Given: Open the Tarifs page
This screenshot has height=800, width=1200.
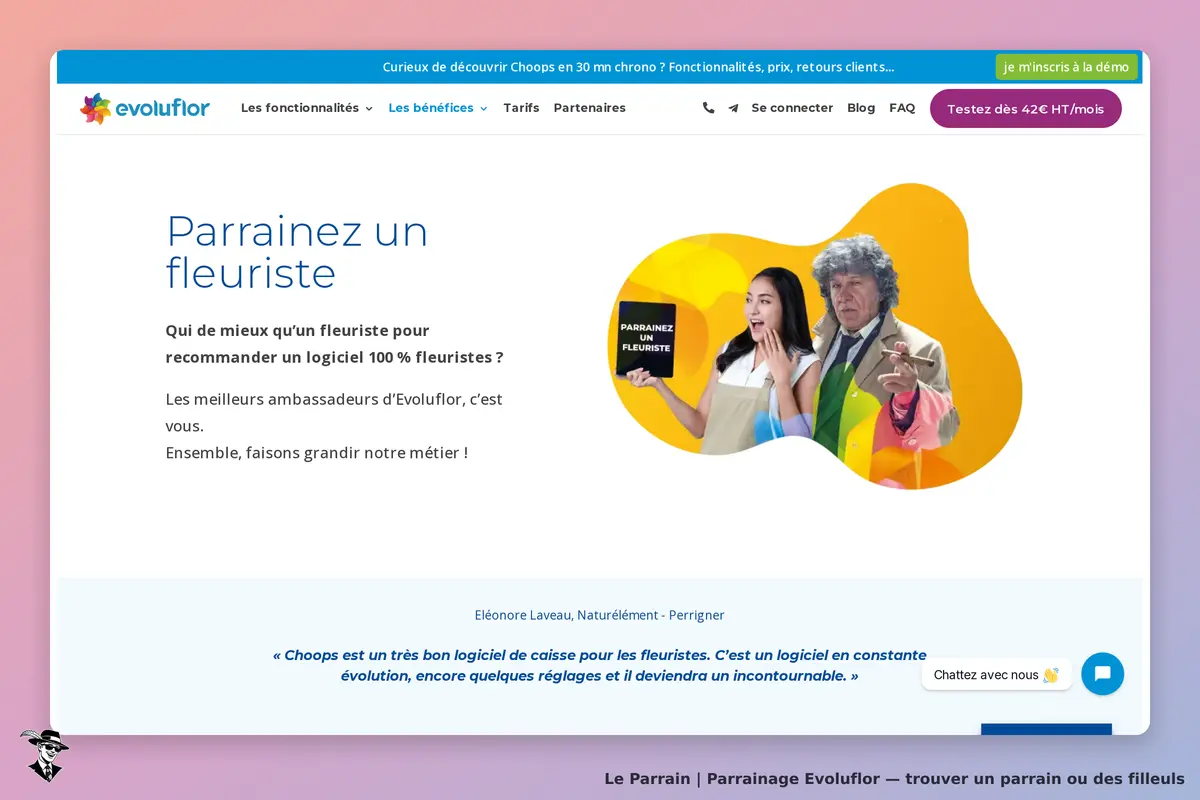Looking at the screenshot, I should 521,108.
